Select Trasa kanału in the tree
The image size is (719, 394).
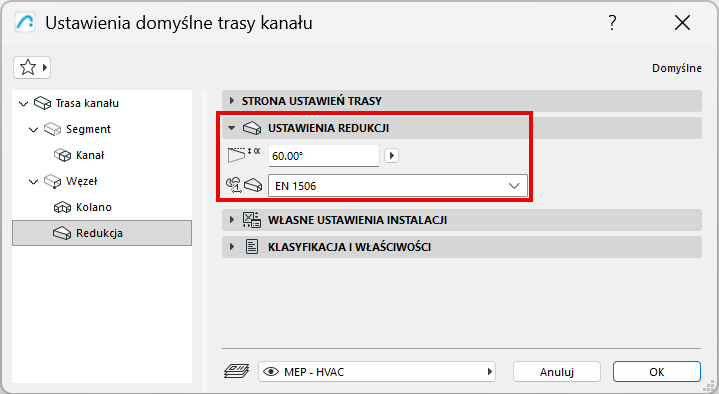click(87, 103)
